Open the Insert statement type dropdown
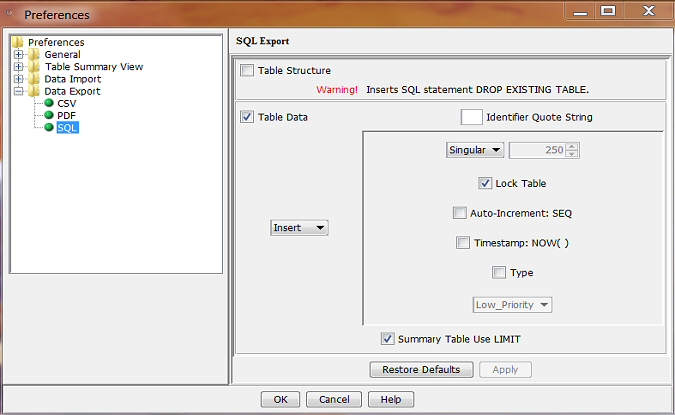Screen dimensions: 675x415 [300, 228]
